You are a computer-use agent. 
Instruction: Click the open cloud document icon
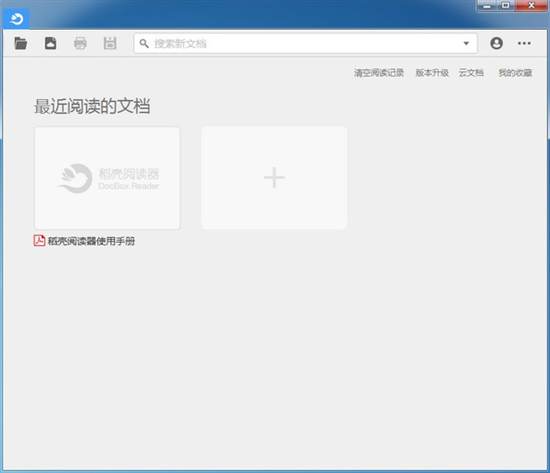coord(51,44)
